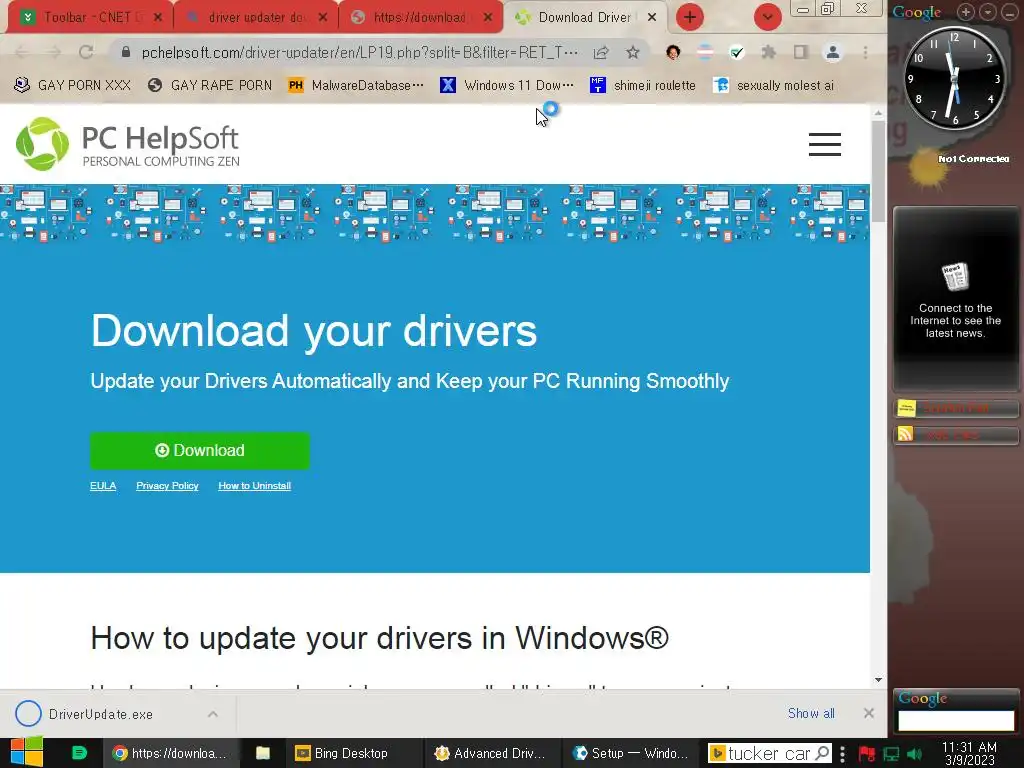Click the DriverUpdate.exe download item
Viewport: 1024px width, 768px height.
[101, 714]
